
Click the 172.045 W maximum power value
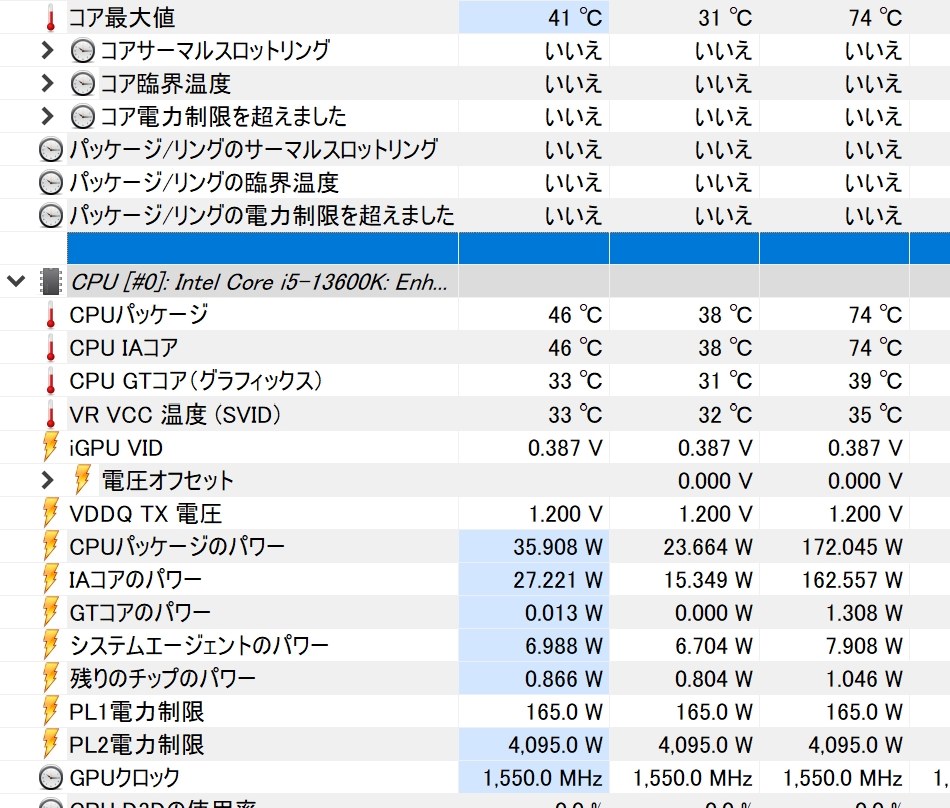tap(852, 547)
